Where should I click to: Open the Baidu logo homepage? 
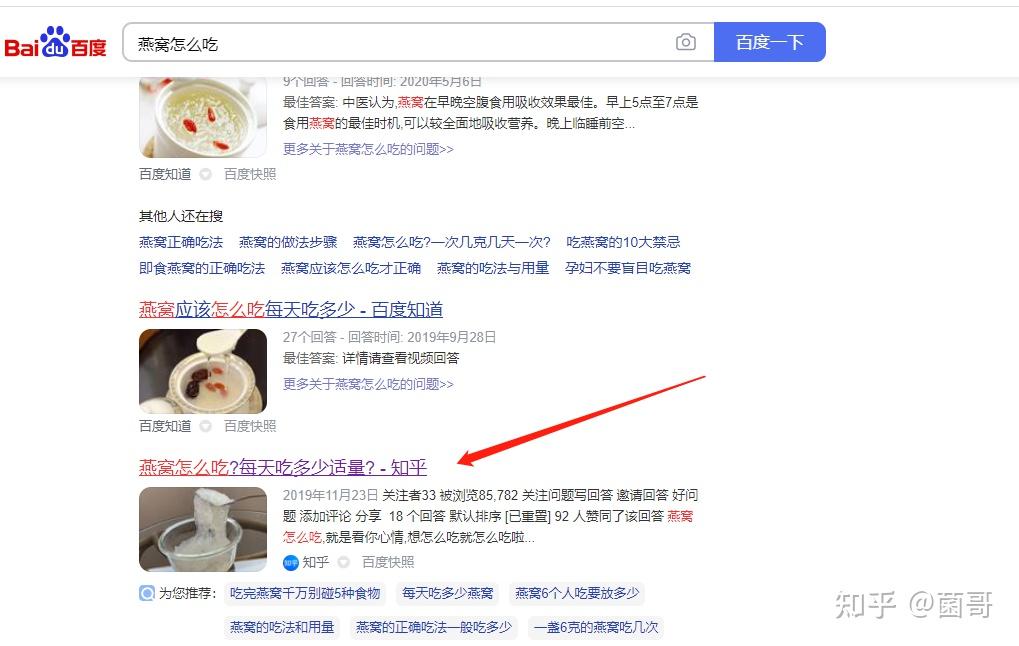click(x=55, y=43)
